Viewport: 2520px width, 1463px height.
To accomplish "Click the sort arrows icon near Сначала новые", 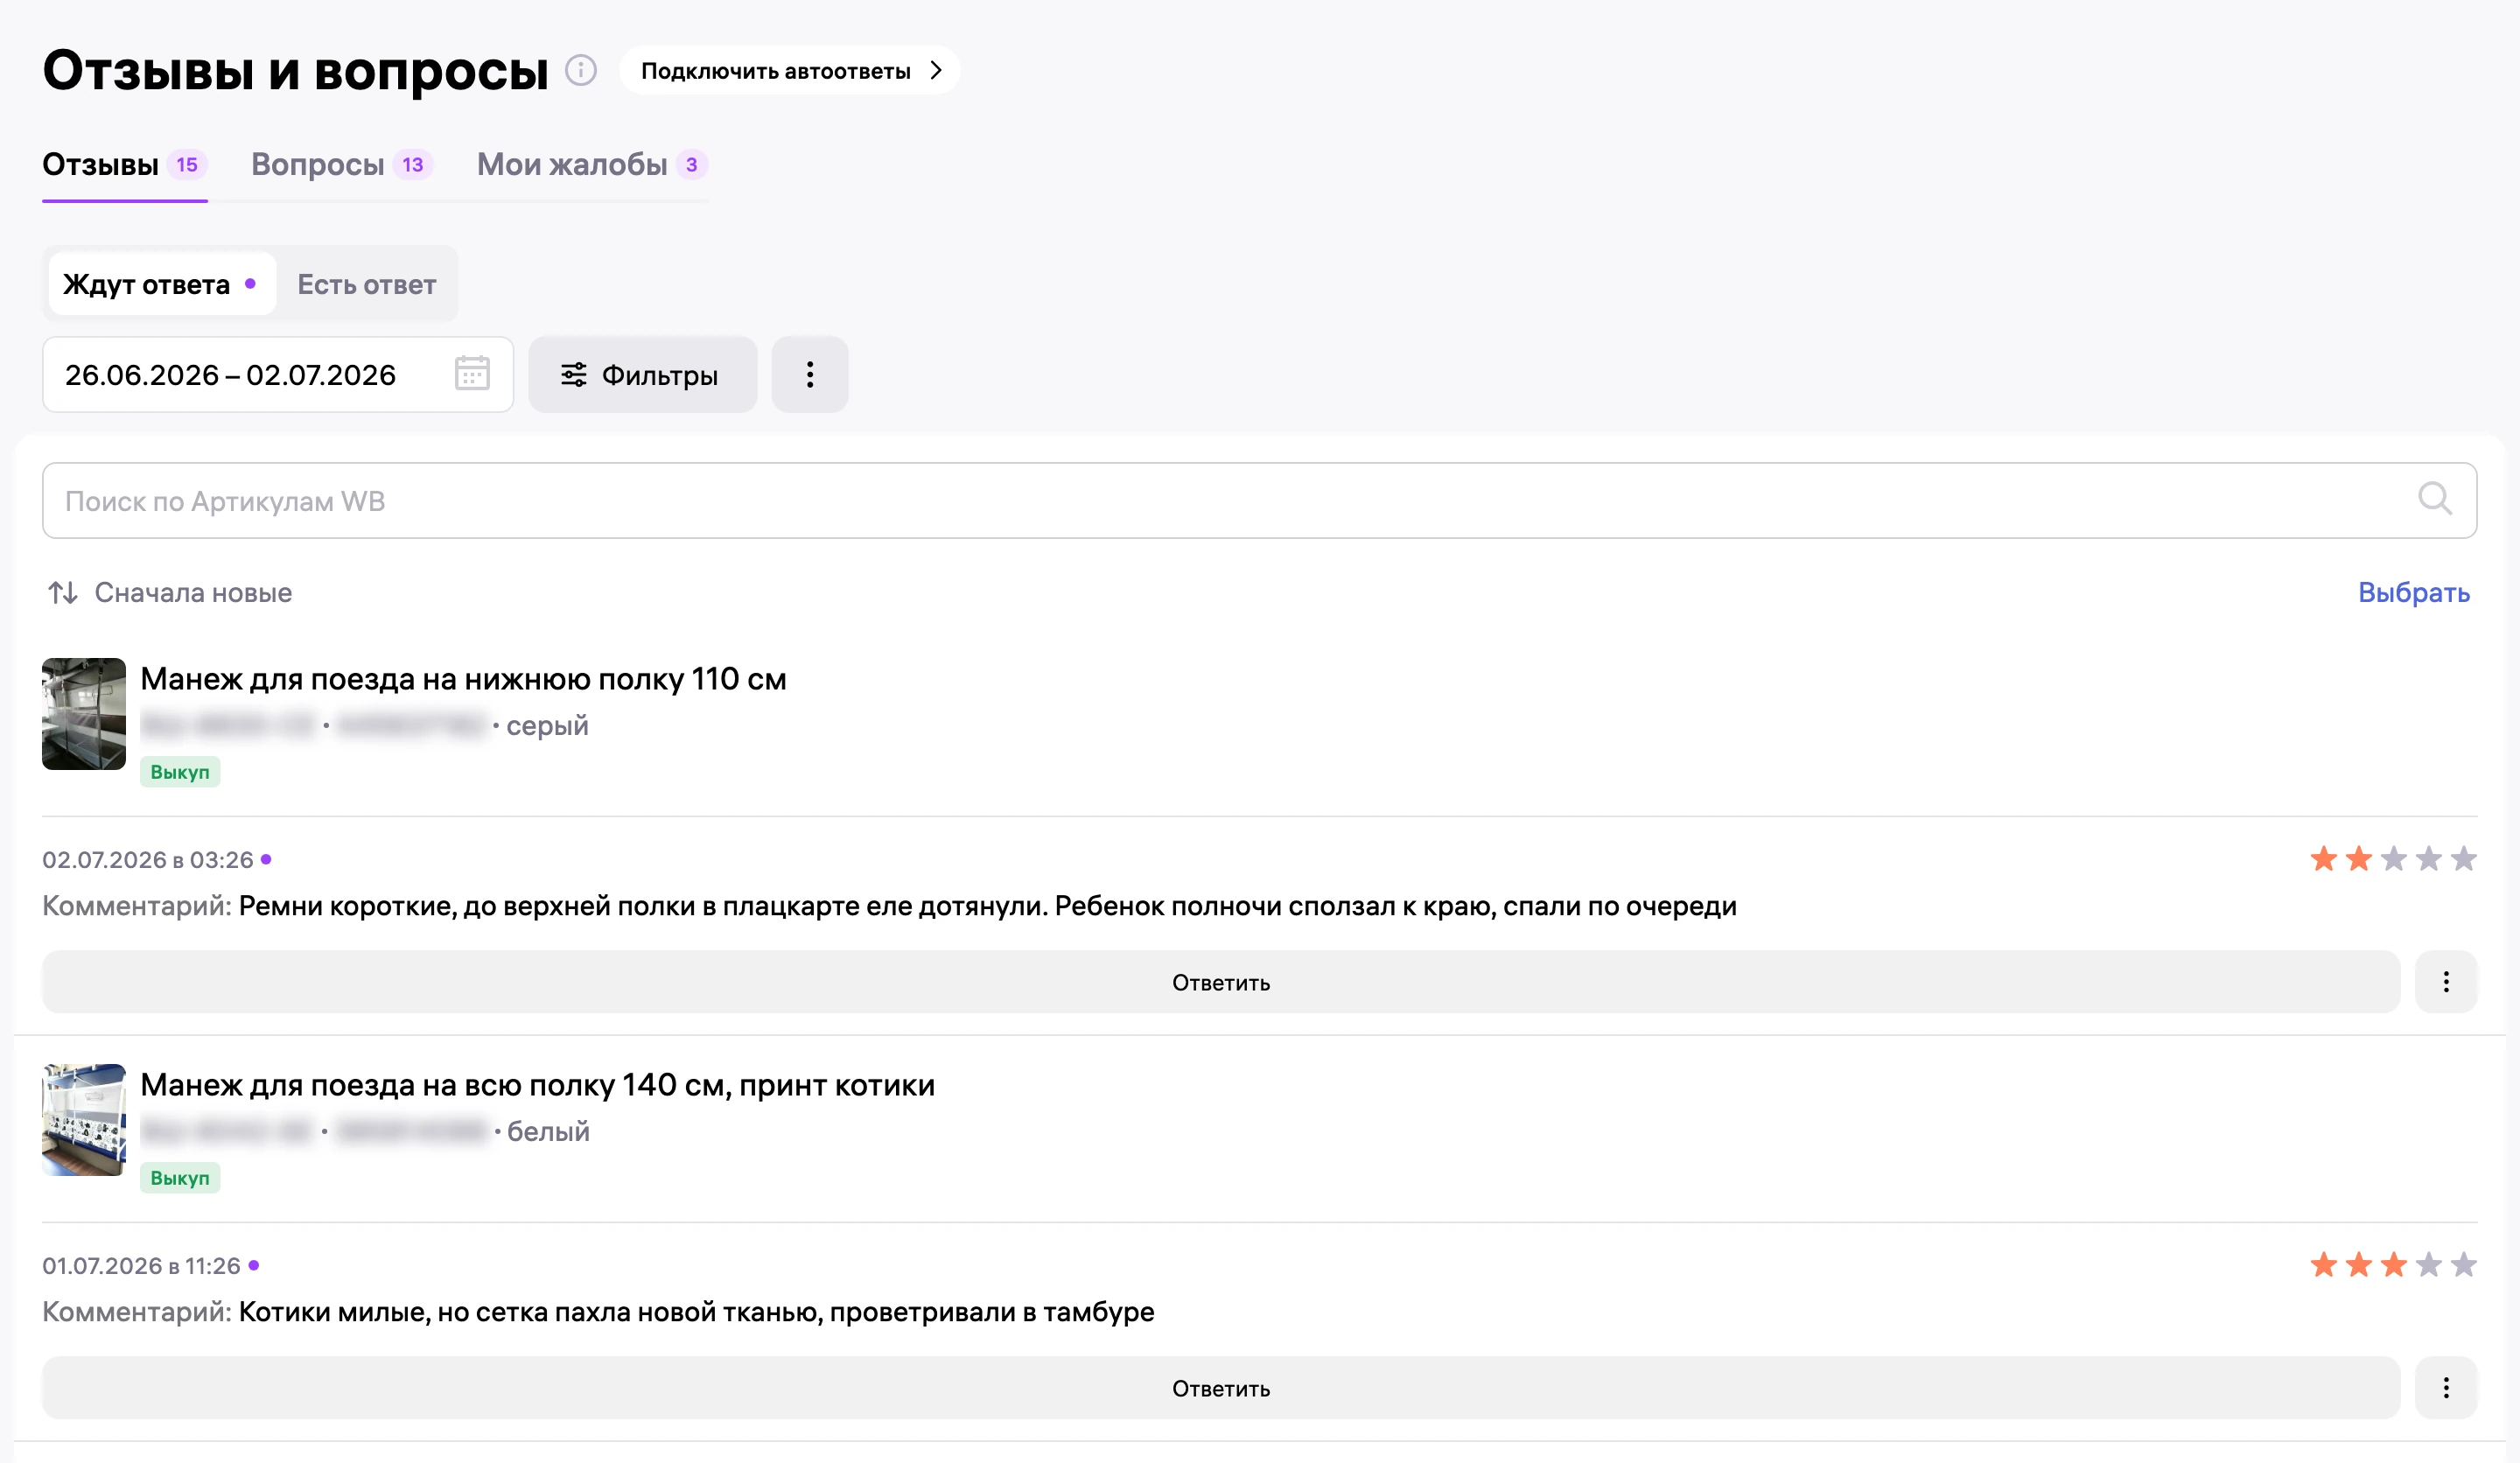I will 63,593.
